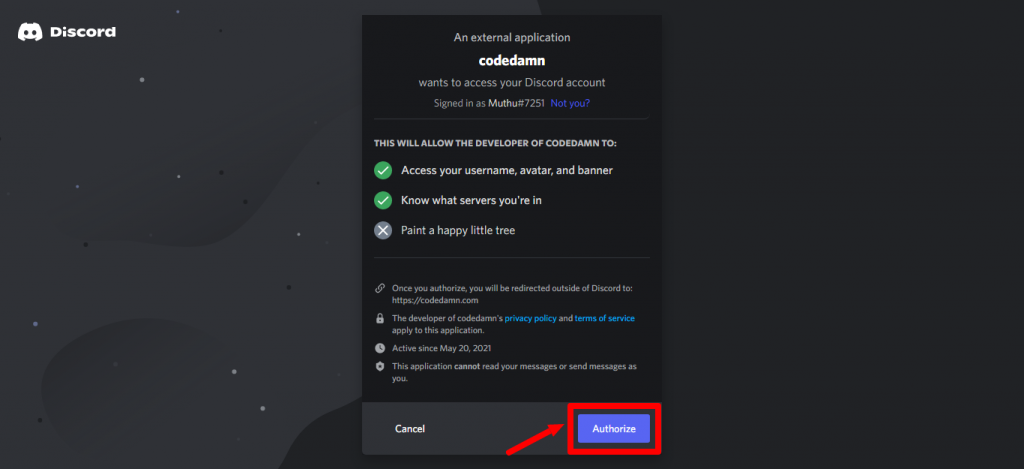
Task: Click the 'Access your username, avatar, and banner' text
Action: (507, 170)
